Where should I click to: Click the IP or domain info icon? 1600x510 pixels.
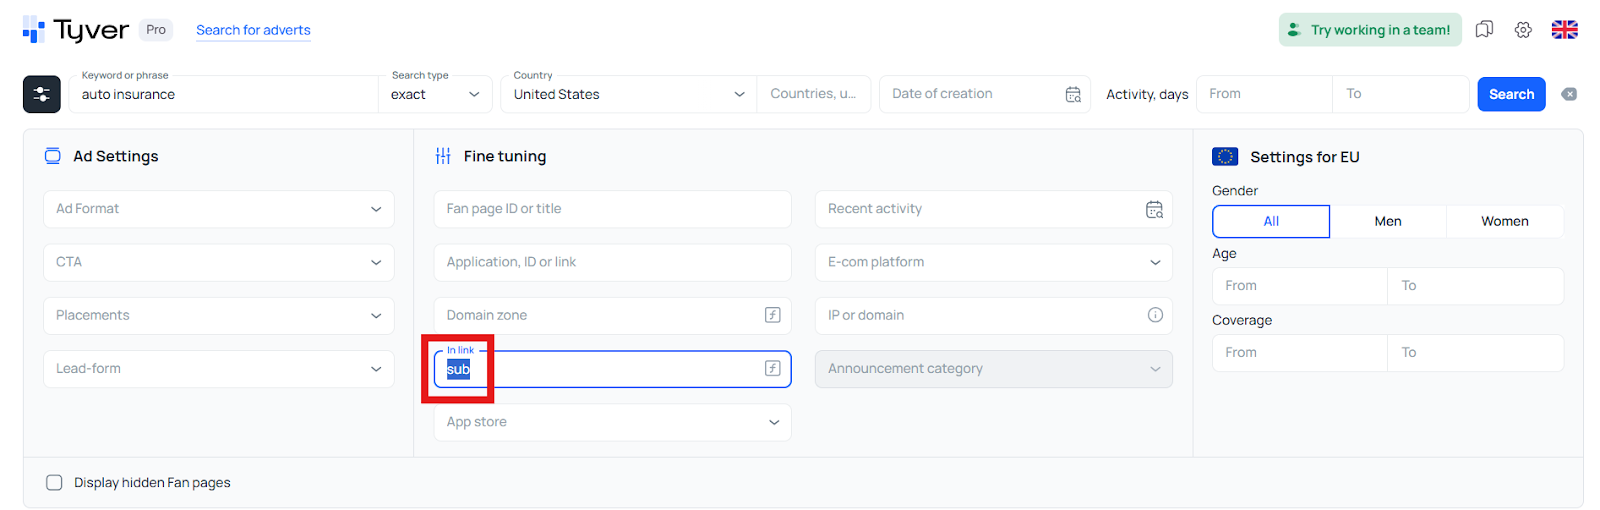(1155, 315)
